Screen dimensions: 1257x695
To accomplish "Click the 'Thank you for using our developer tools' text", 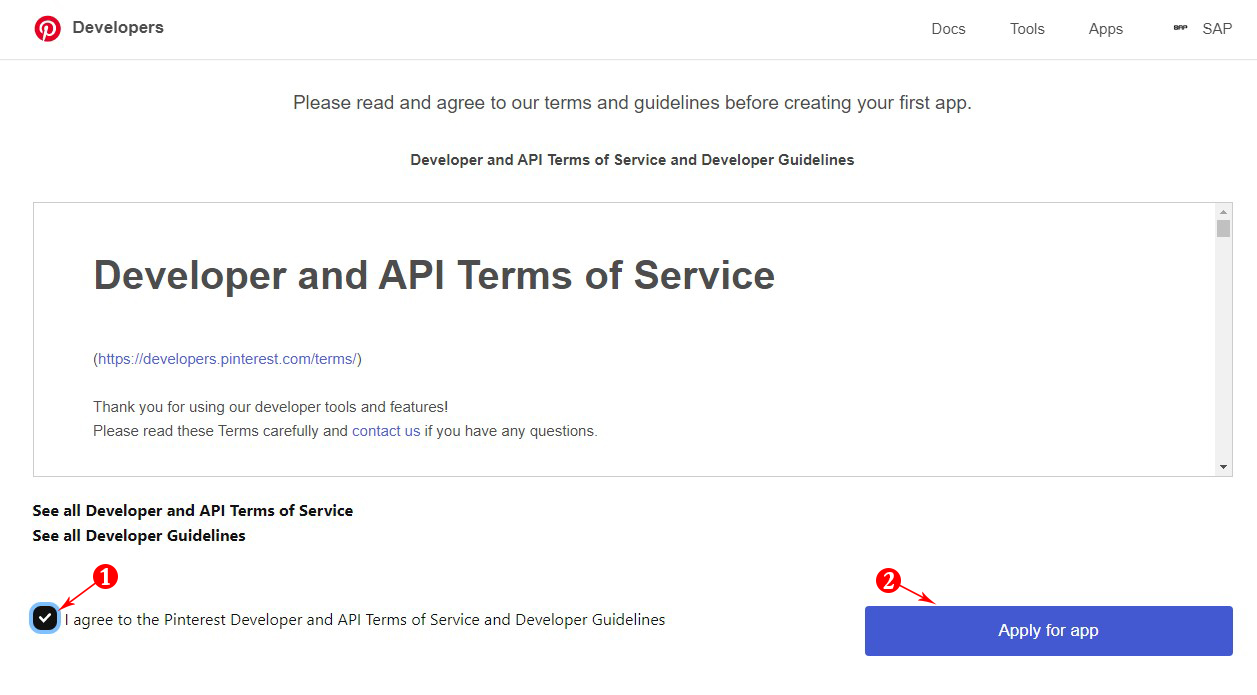I will (271, 407).
